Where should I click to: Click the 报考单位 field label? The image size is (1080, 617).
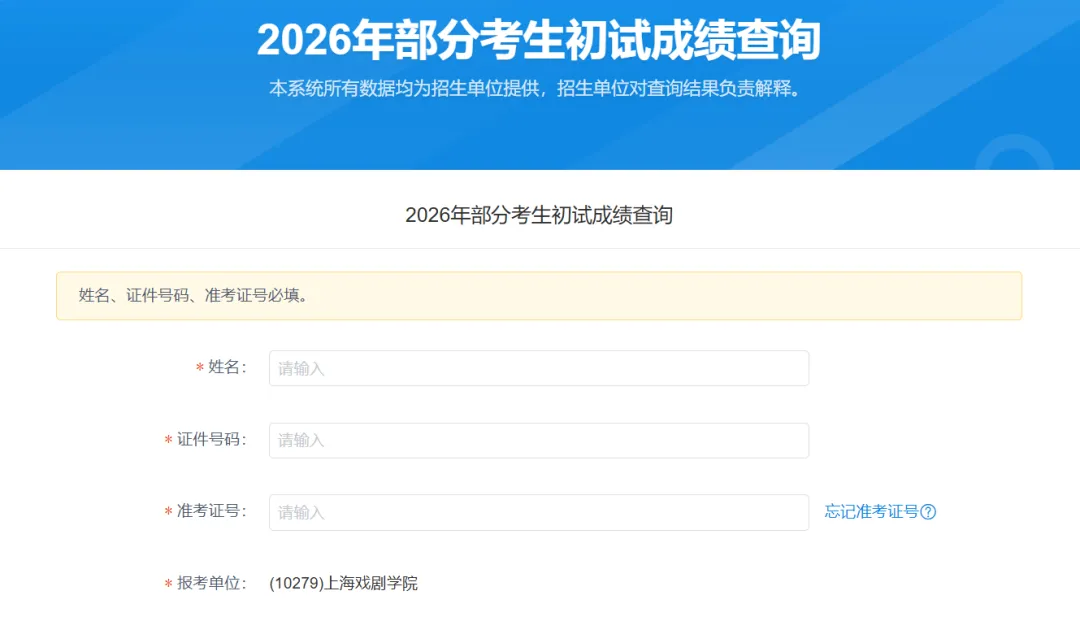tap(211, 583)
